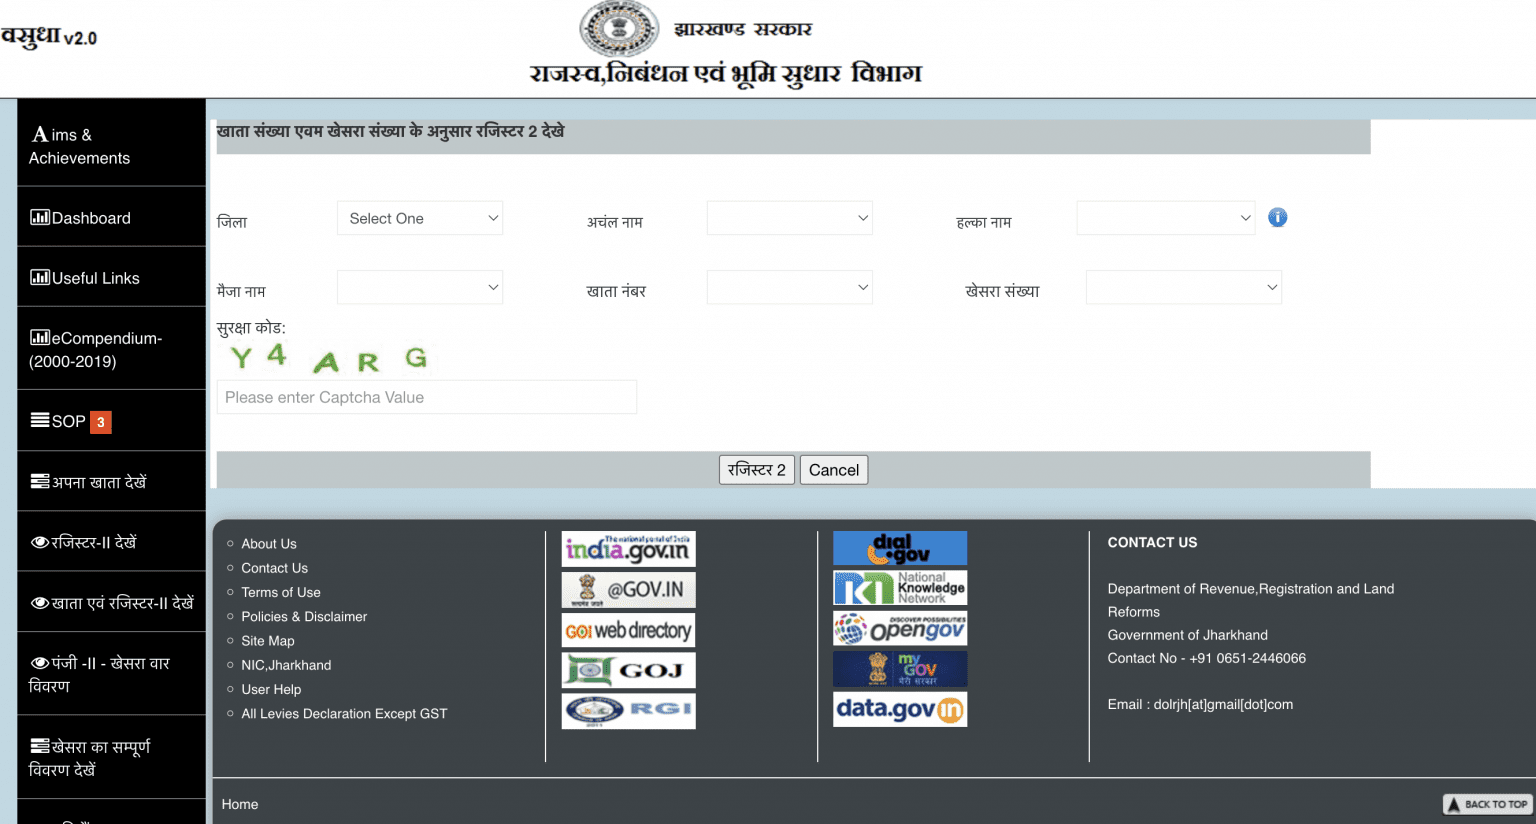The height and width of the screenshot is (824, 1536).
Task: Open the india.gov.in portal badge
Action: [628, 548]
